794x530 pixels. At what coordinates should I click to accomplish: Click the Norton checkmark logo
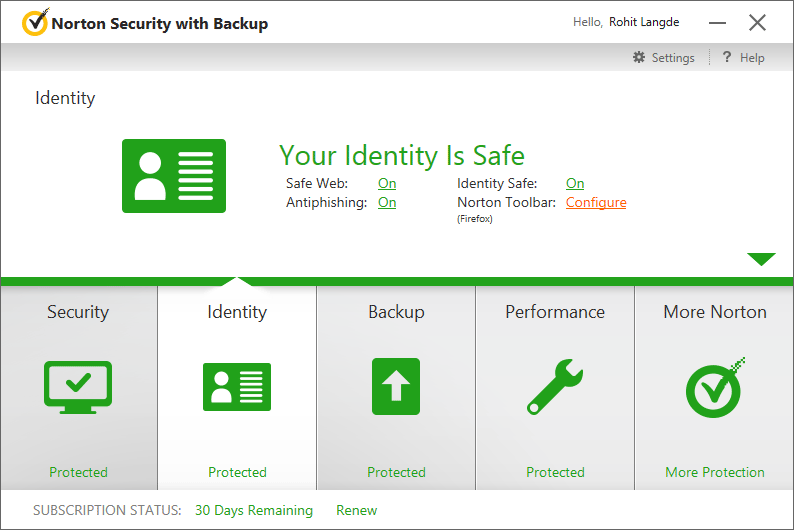[x=35, y=22]
